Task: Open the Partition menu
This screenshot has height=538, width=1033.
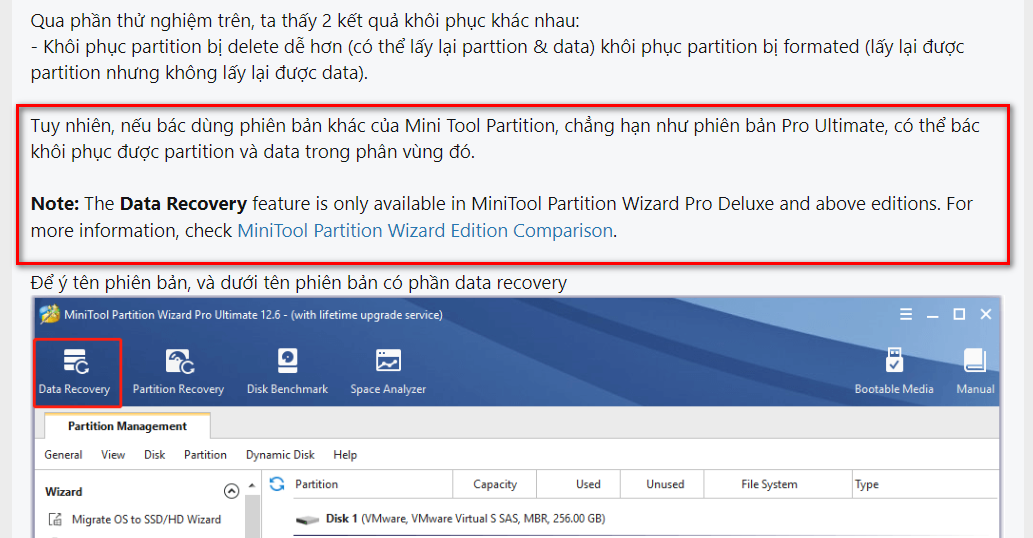Action: tap(205, 455)
